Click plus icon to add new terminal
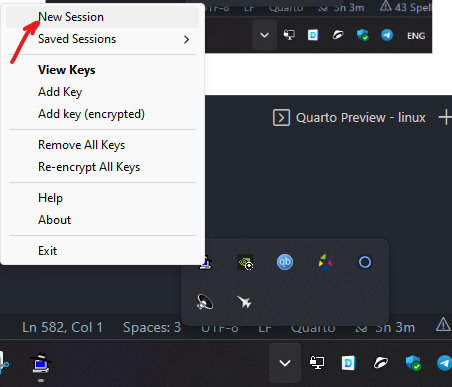The height and width of the screenshot is (387, 452). (445, 118)
